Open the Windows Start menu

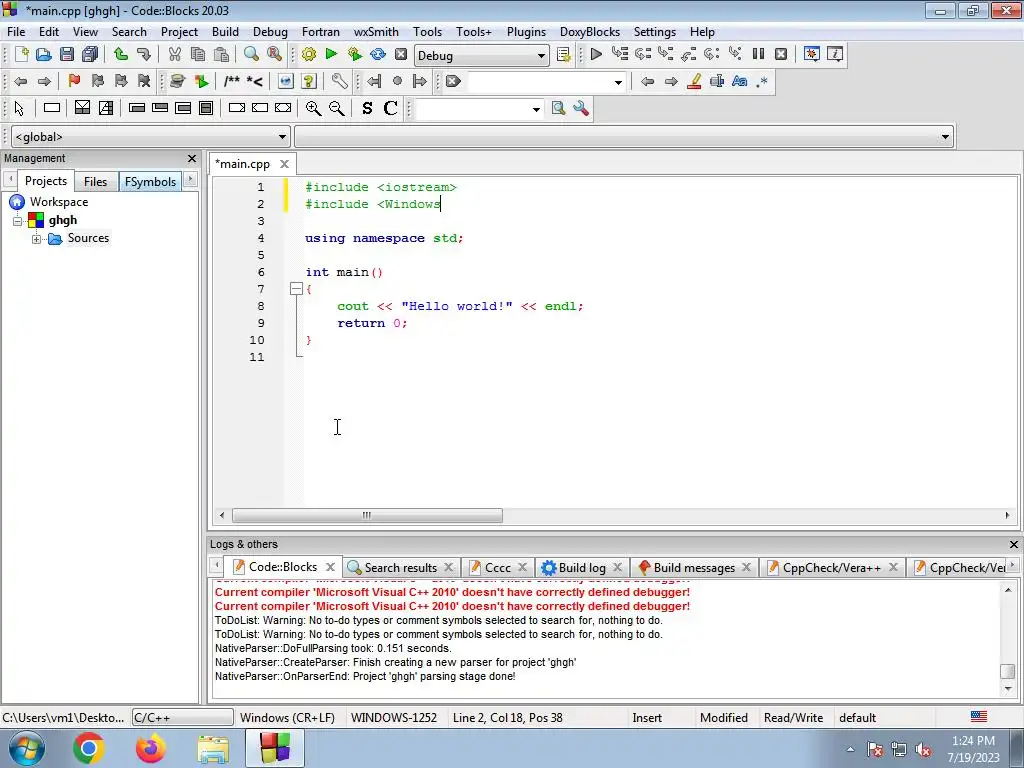pyautogui.click(x=27, y=748)
